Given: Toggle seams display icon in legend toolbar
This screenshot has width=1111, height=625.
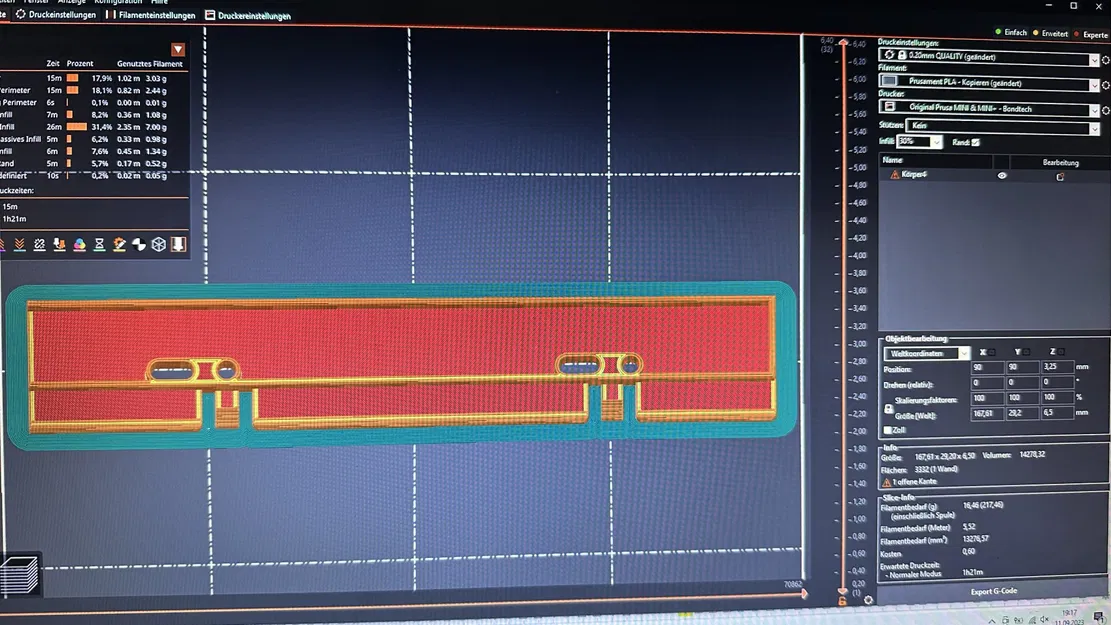Looking at the screenshot, I should pyautogui.click(x=40, y=244).
